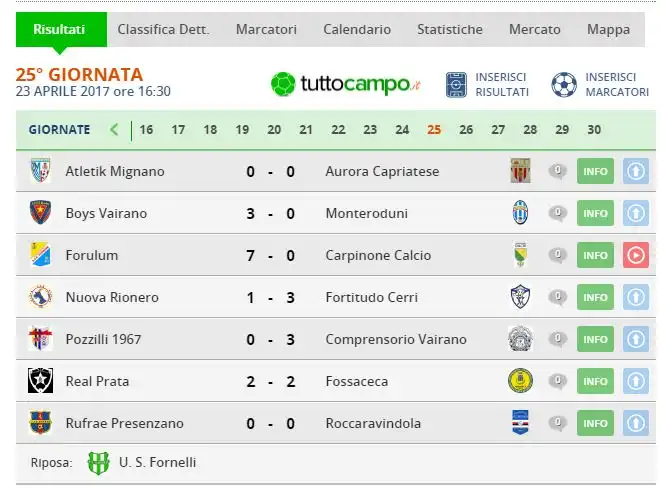Click comment bubble for Pozzilli 1967 match
This screenshot has height=488, width=661.
(557, 339)
